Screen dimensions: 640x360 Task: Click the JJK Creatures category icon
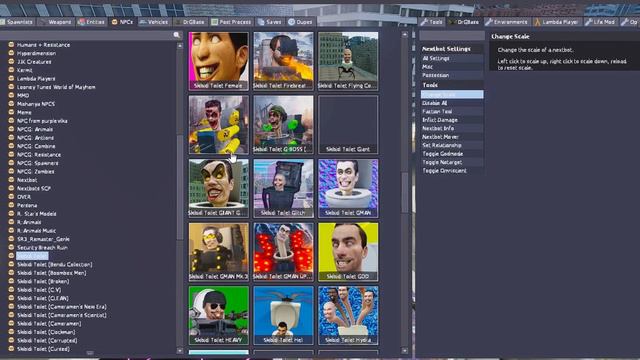11,62
